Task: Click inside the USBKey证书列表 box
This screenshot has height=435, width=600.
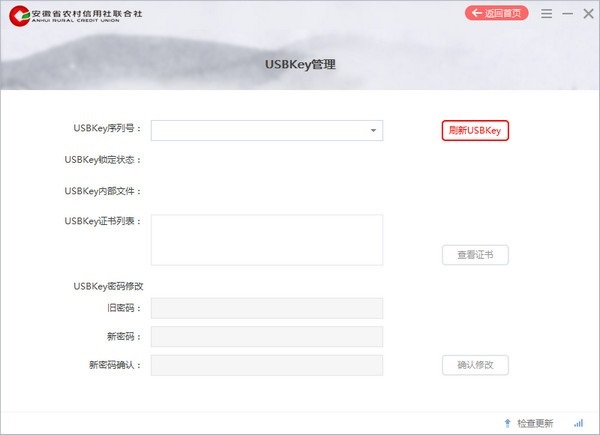Action: (x=266, y=240)
